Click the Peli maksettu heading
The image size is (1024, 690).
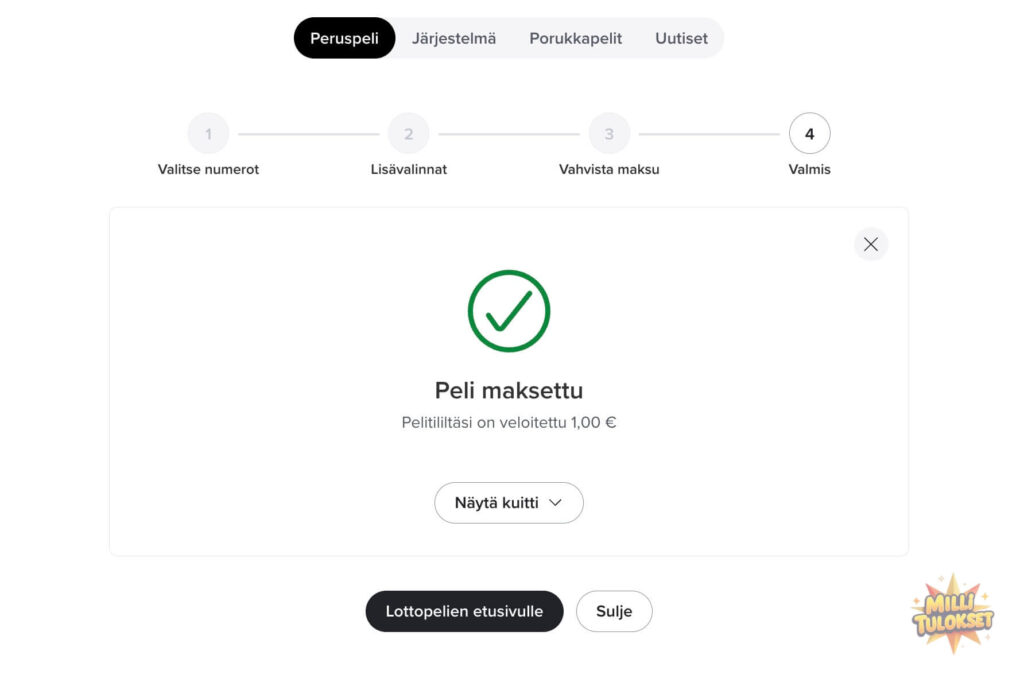pos(509,390)
